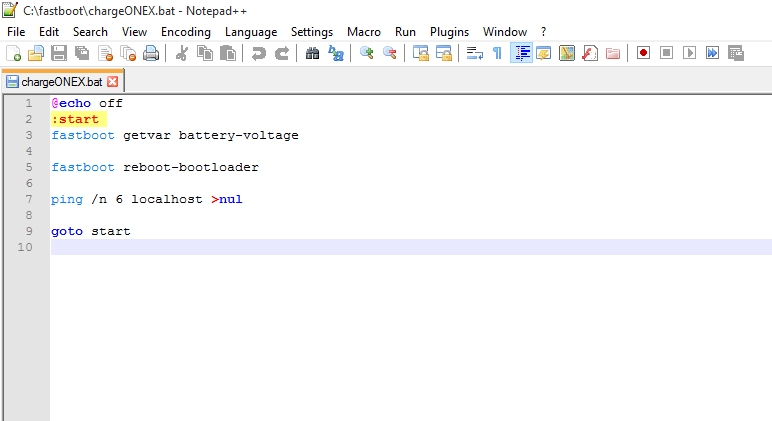
Task: Open the Encoding menu
Action: tap(186, 32)
